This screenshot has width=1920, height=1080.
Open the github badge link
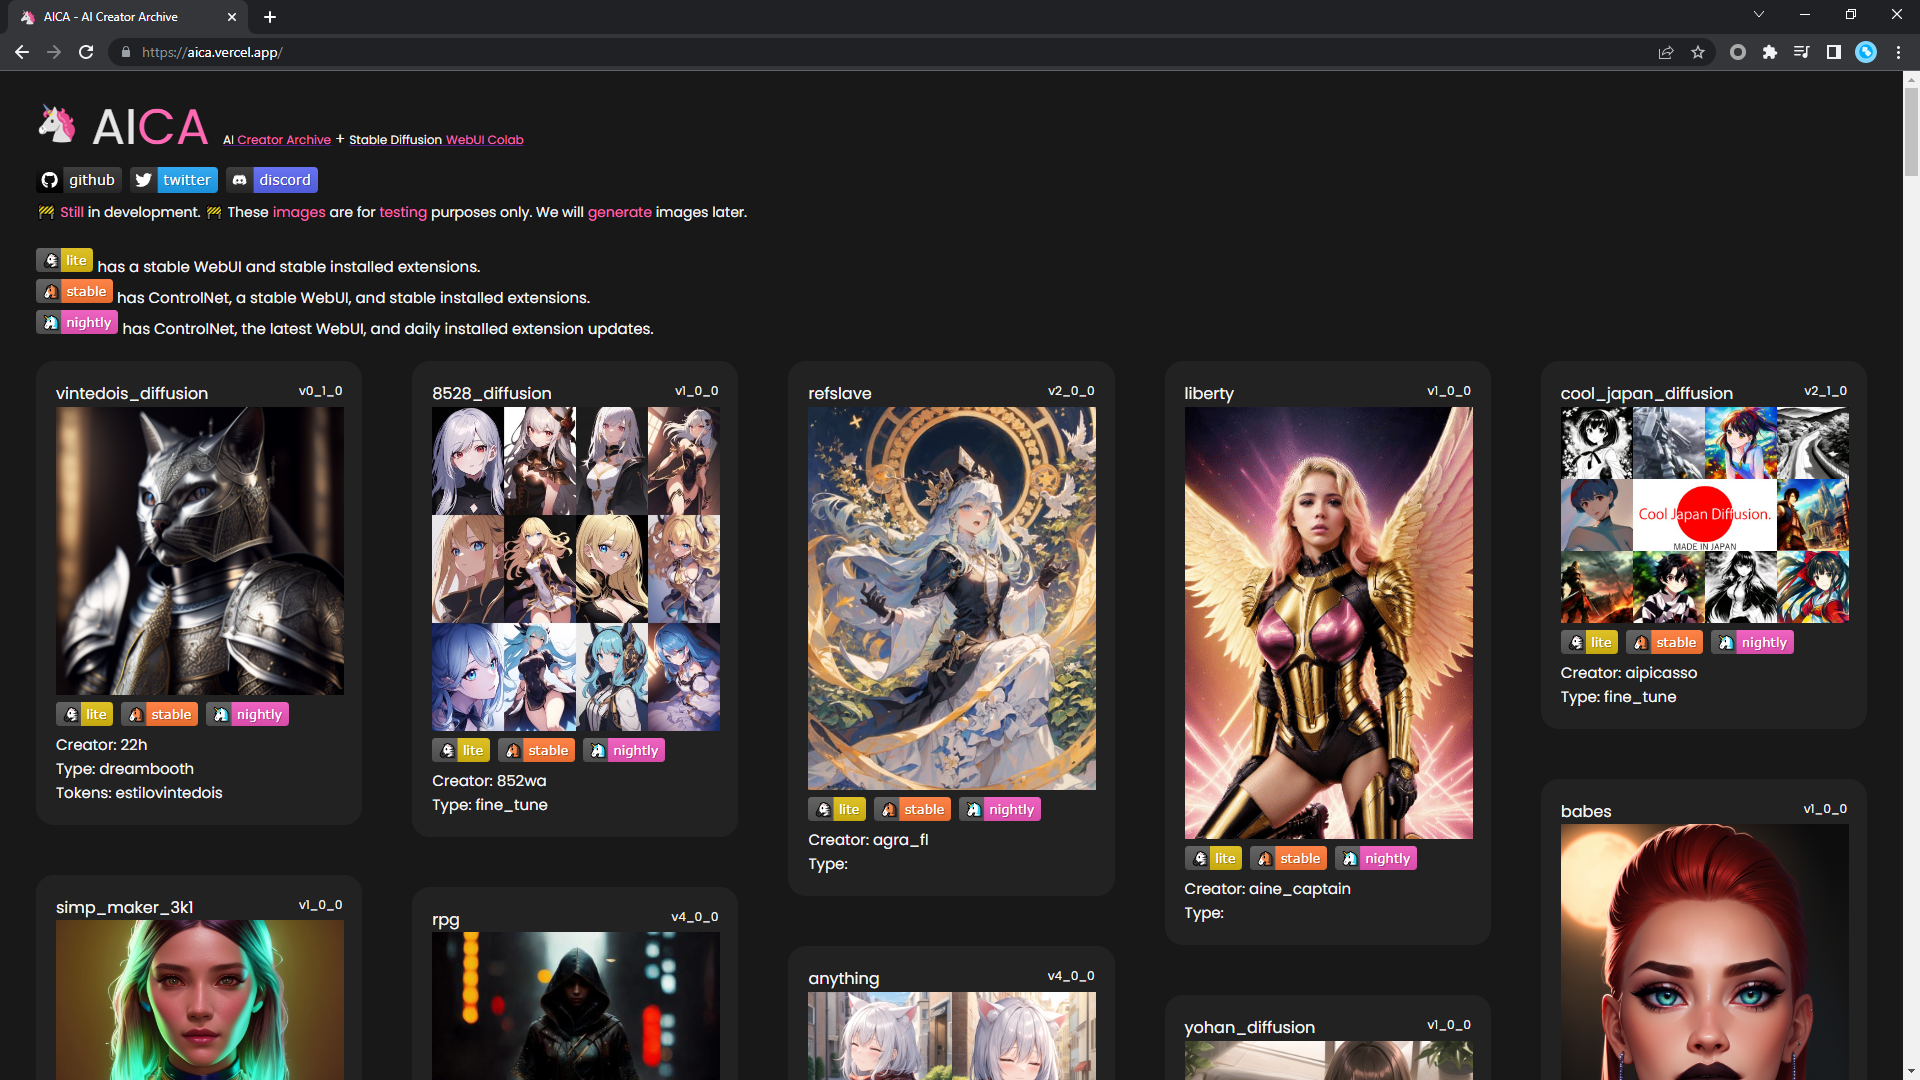click(x=79, y=180)
